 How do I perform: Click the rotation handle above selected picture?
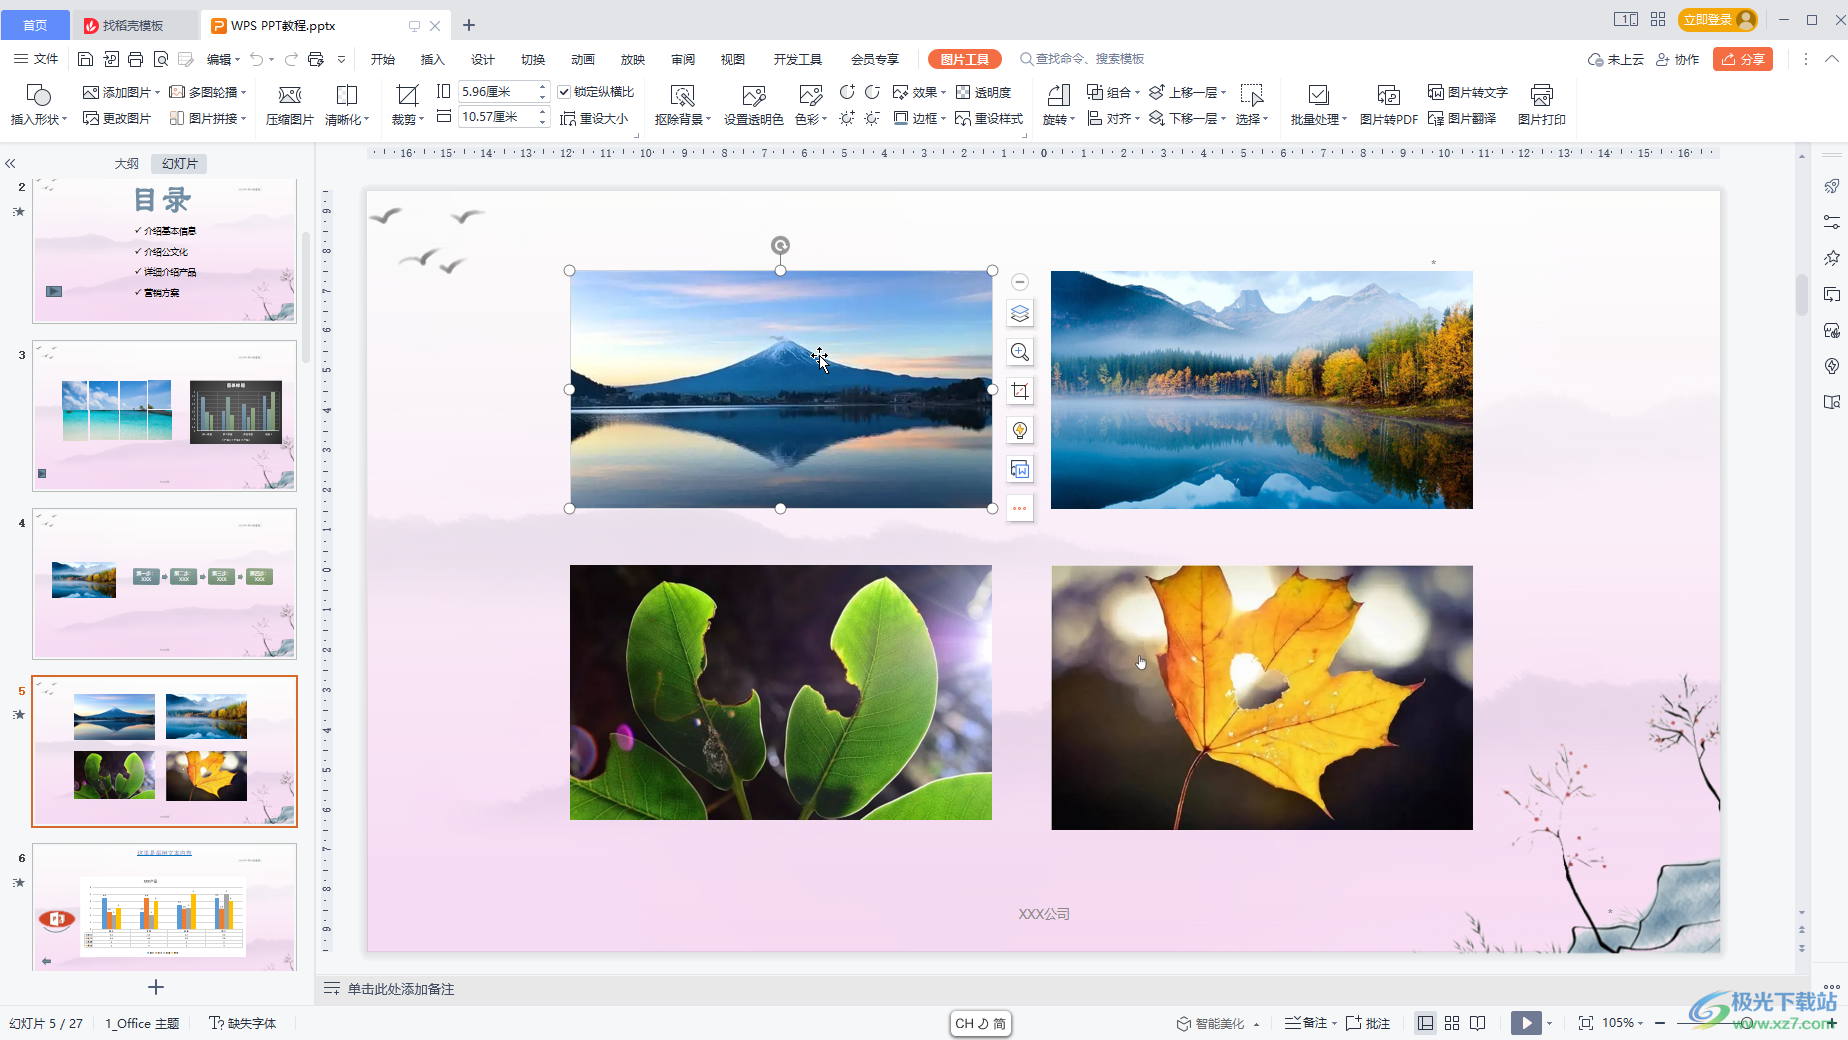click(x=780, y=245)
